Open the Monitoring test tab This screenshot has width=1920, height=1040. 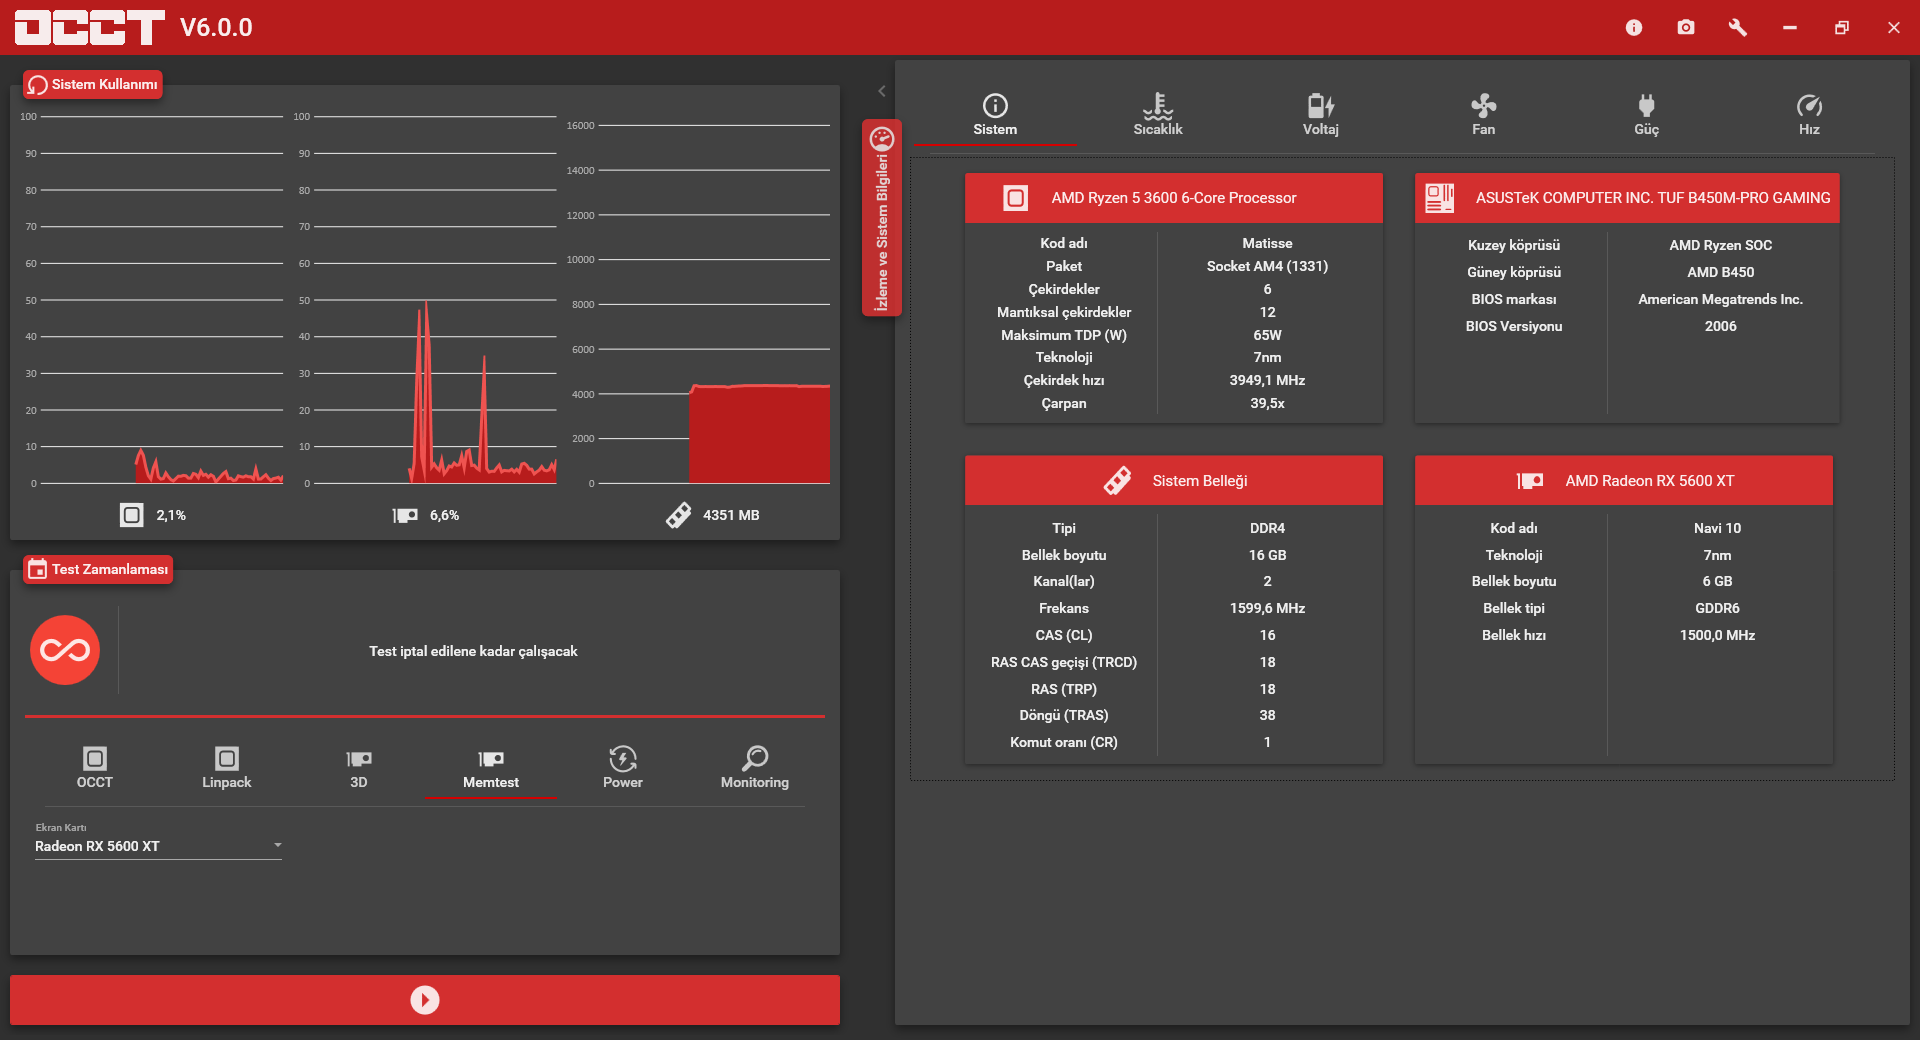(755, 768)
